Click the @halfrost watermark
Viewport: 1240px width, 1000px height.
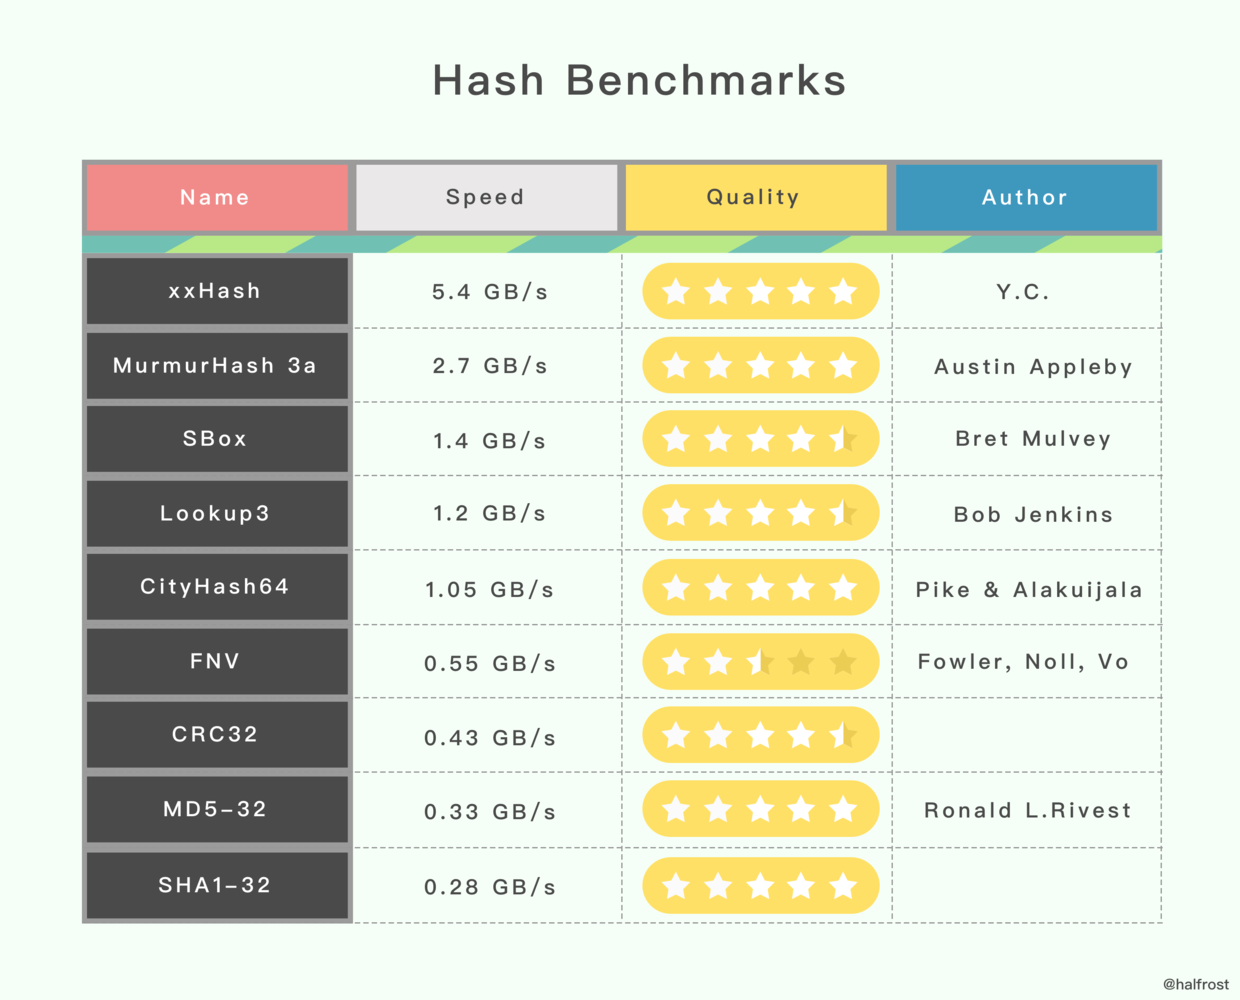point(1196,984)
